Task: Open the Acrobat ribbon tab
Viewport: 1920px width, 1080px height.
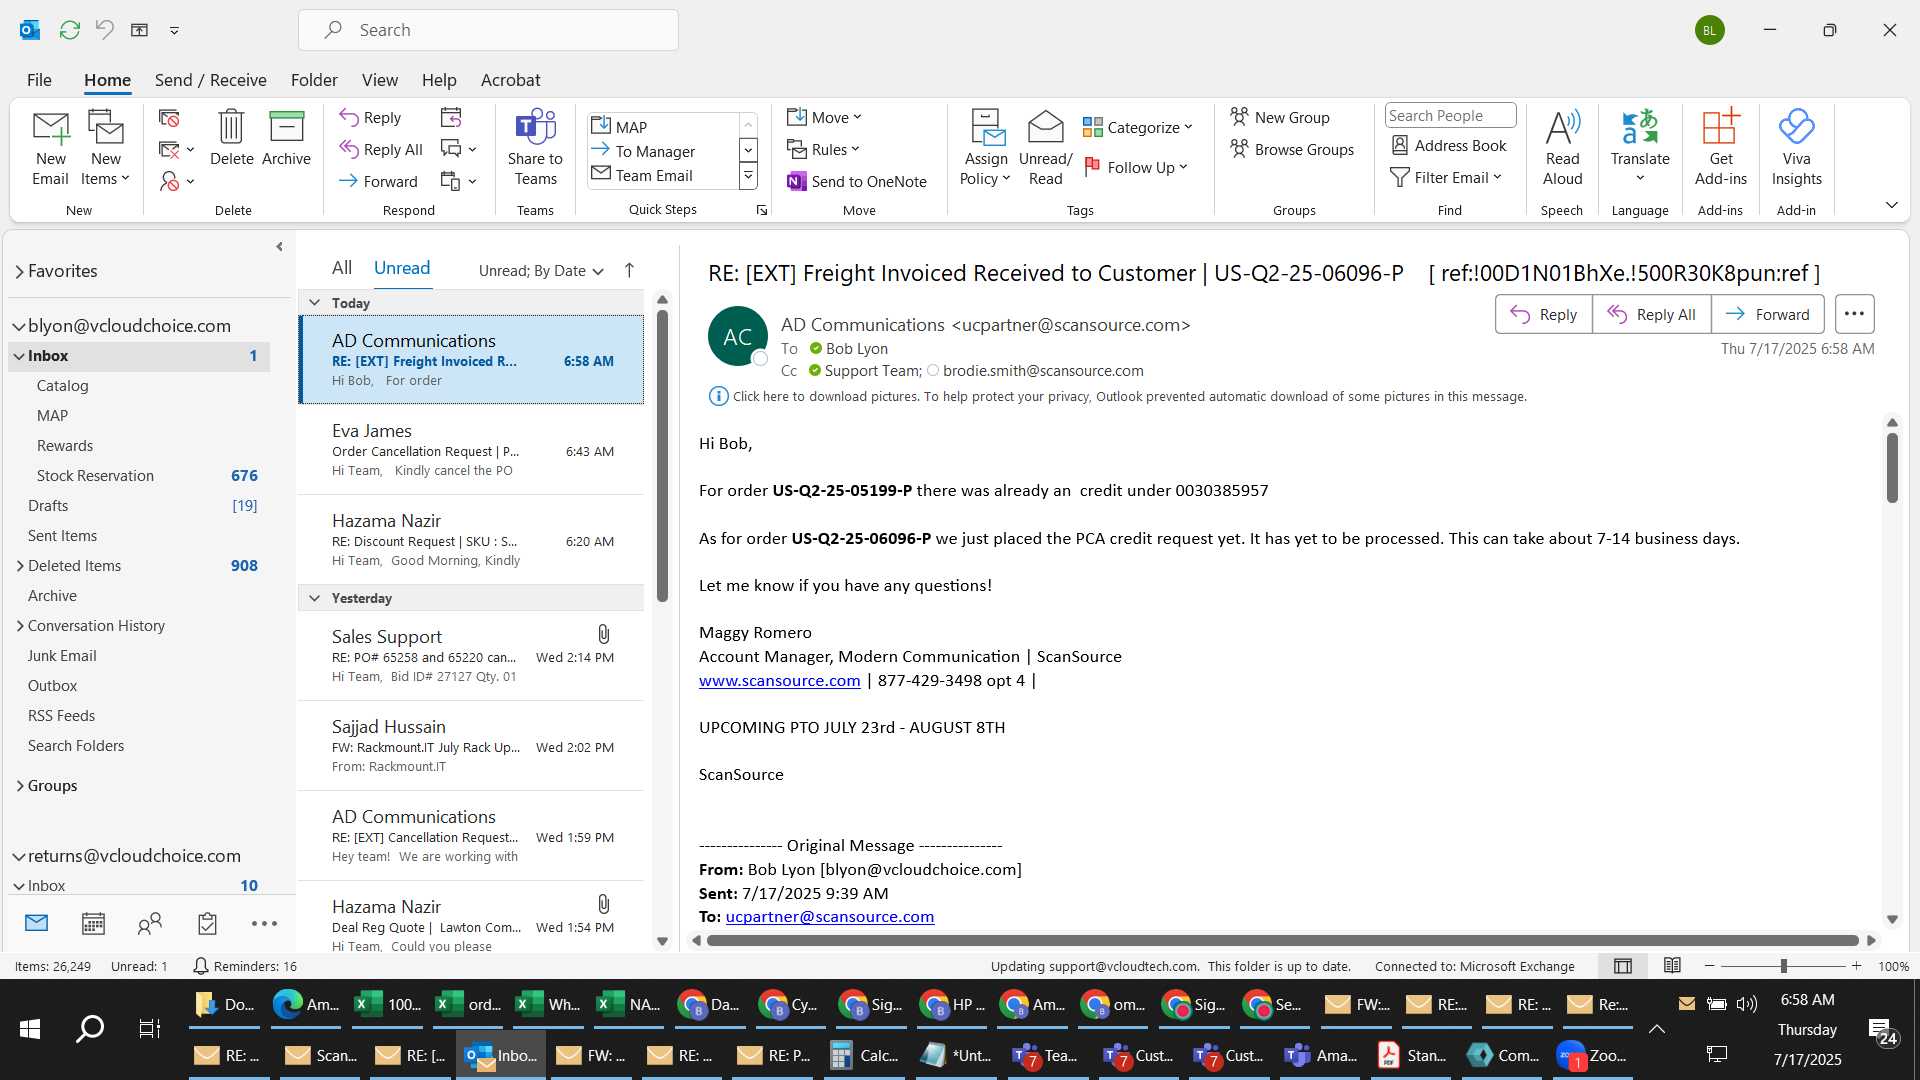Action: [510, 80]
